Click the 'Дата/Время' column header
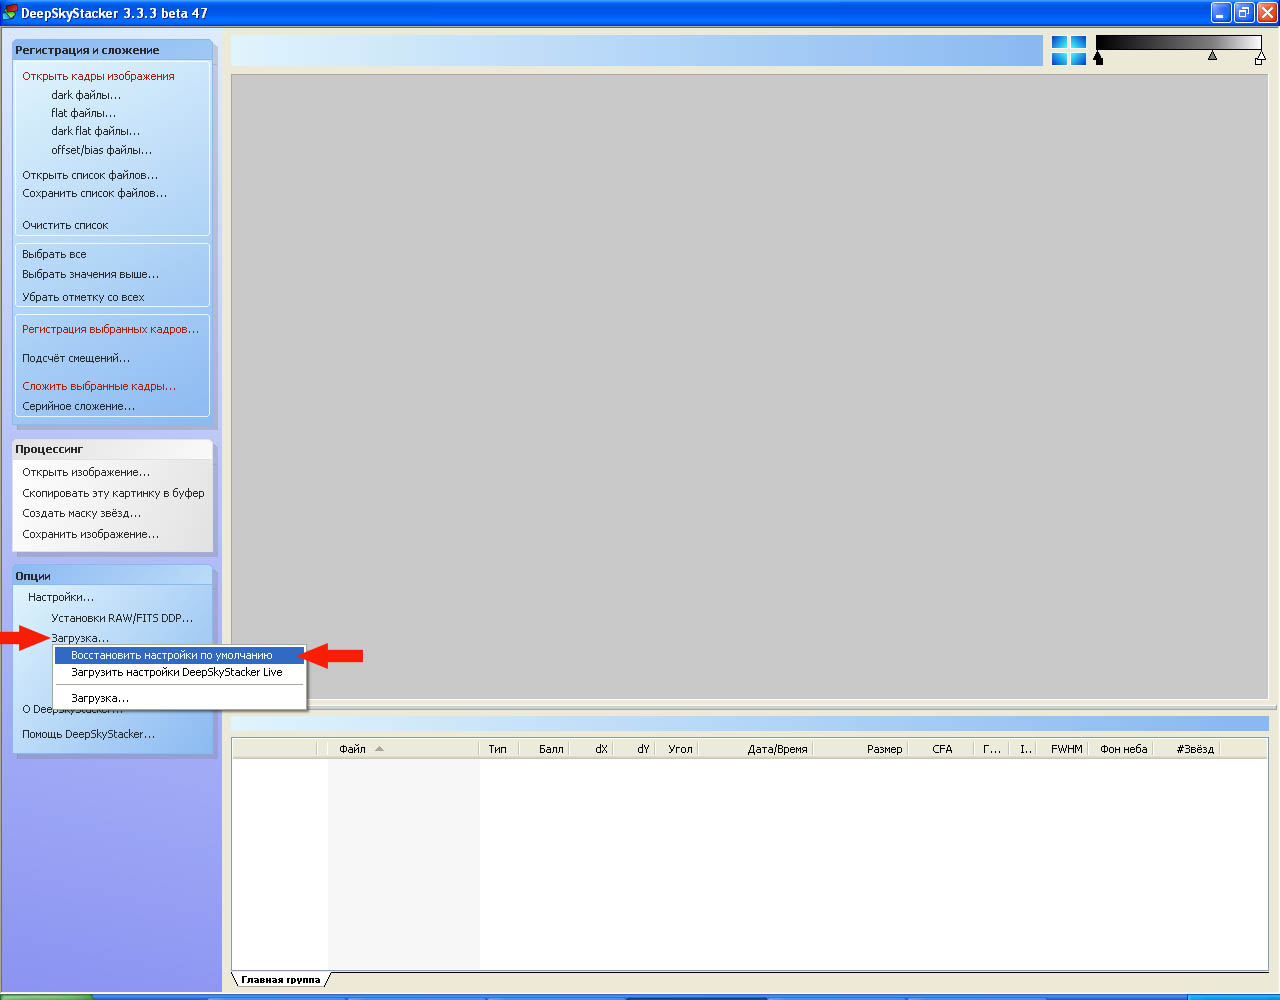The height and width of the screenshot is (1000, 1280). pos(776,749)
